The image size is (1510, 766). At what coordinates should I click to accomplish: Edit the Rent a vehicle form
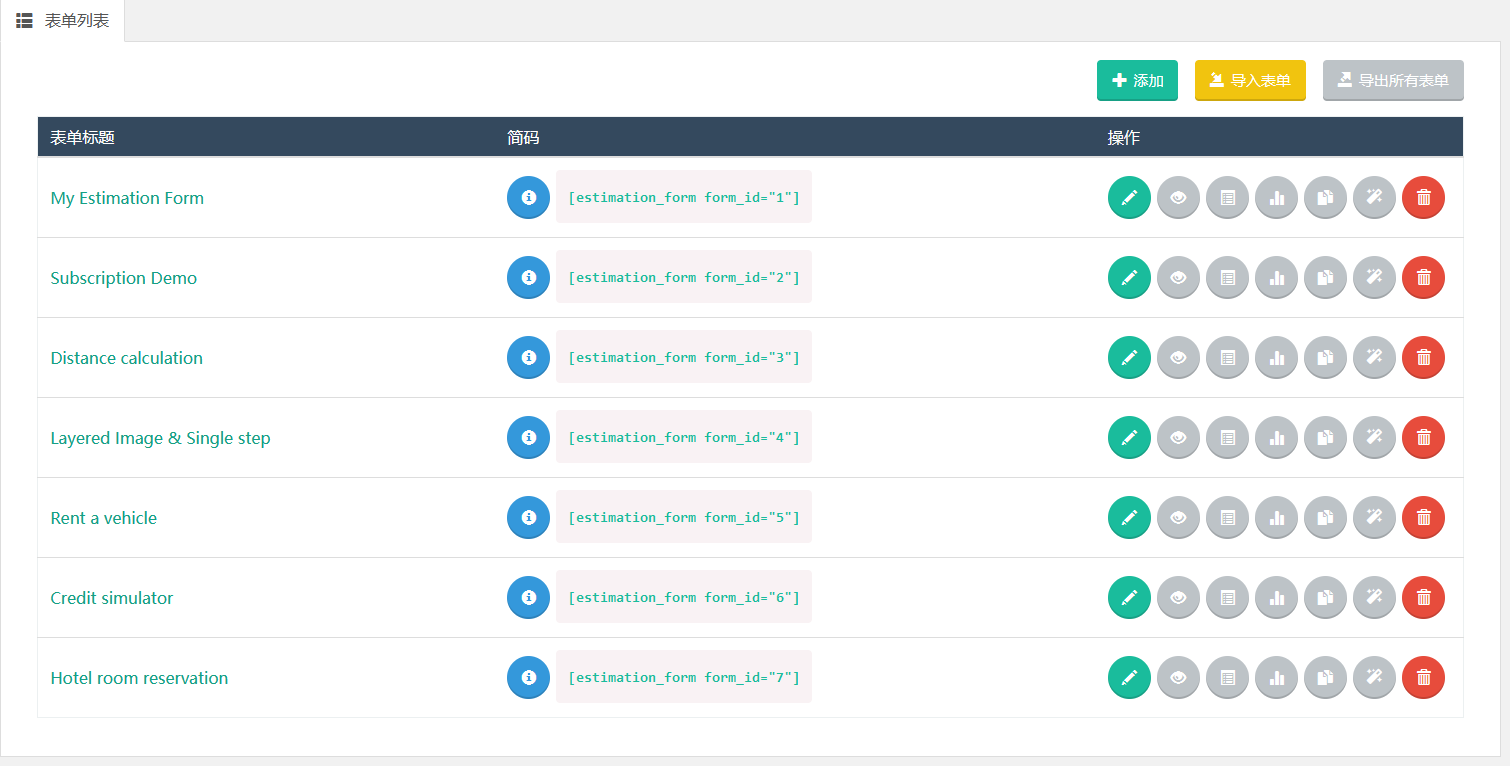click(x=1130, y=517)
